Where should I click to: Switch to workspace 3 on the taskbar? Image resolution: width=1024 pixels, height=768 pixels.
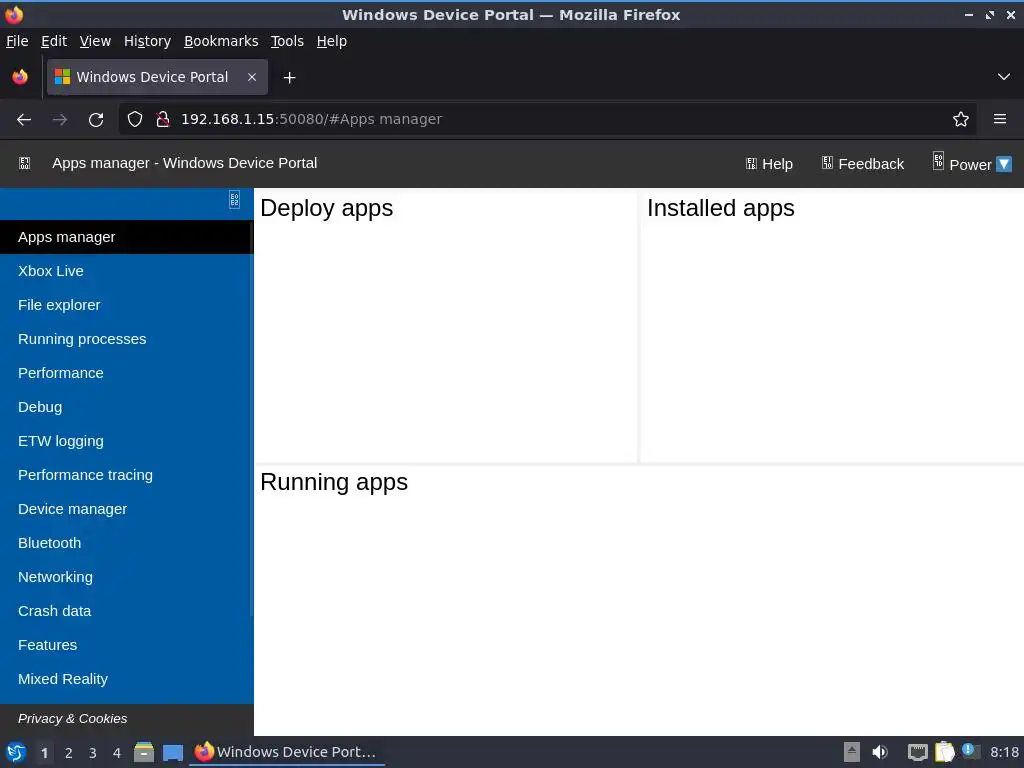click(93, 753)
